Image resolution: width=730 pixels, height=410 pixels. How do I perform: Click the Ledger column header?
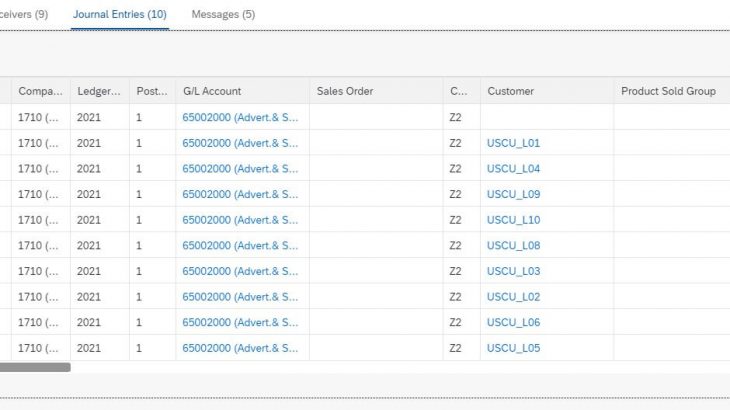click(99, 91)
